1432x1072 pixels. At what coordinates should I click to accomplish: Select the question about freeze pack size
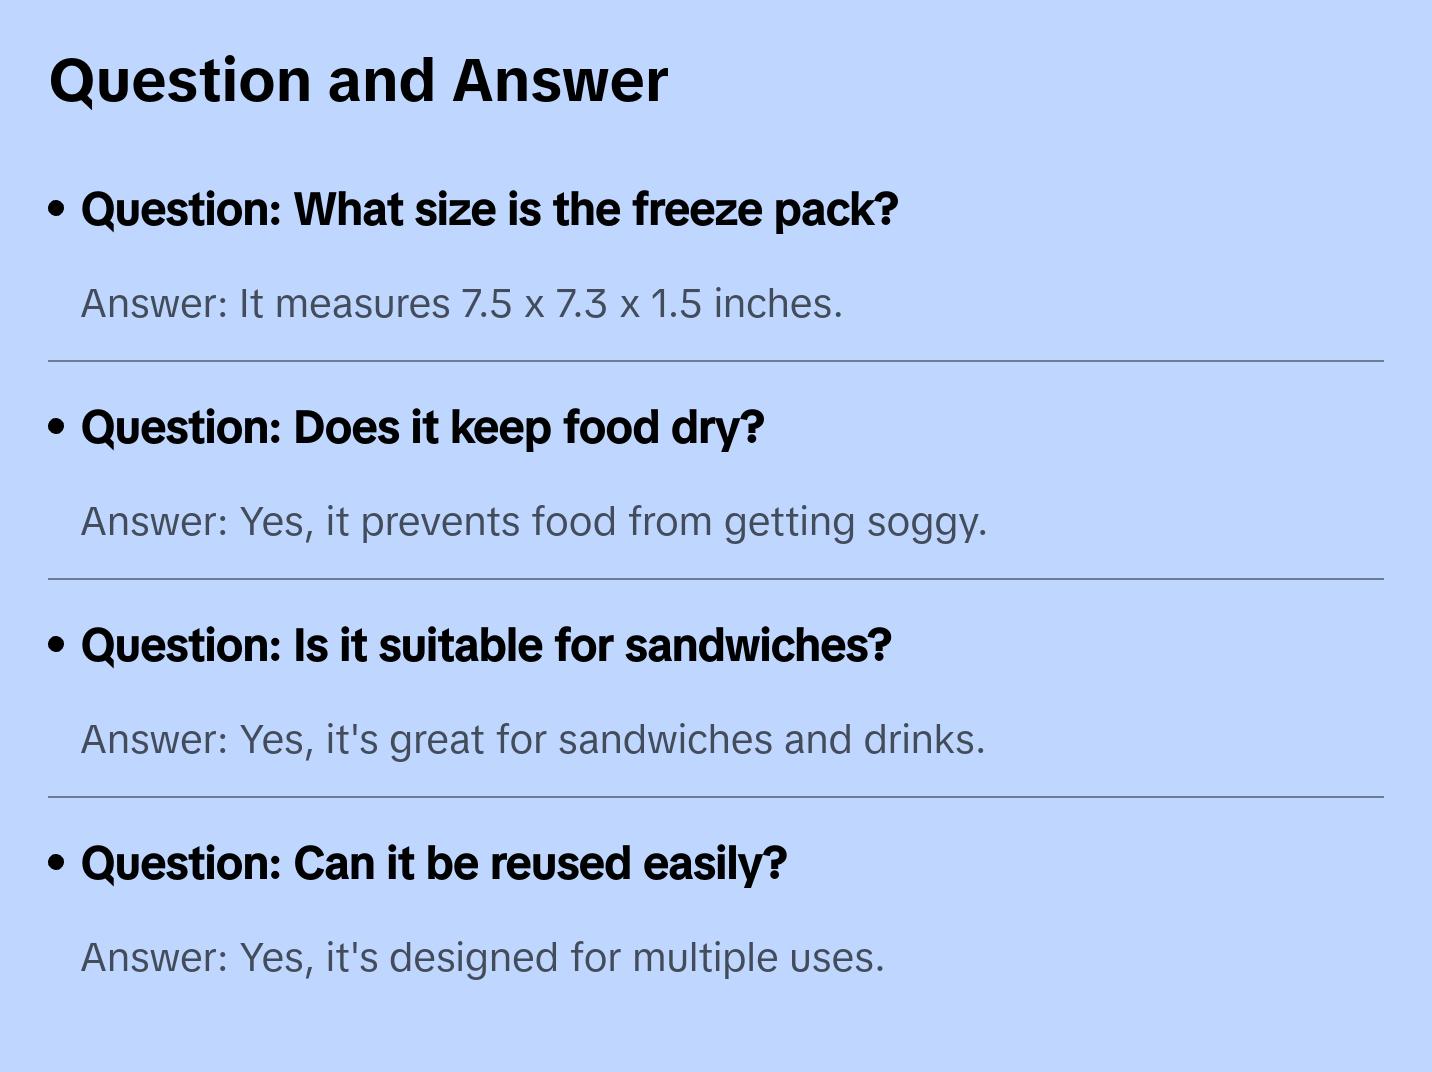(x=489, y=210)
